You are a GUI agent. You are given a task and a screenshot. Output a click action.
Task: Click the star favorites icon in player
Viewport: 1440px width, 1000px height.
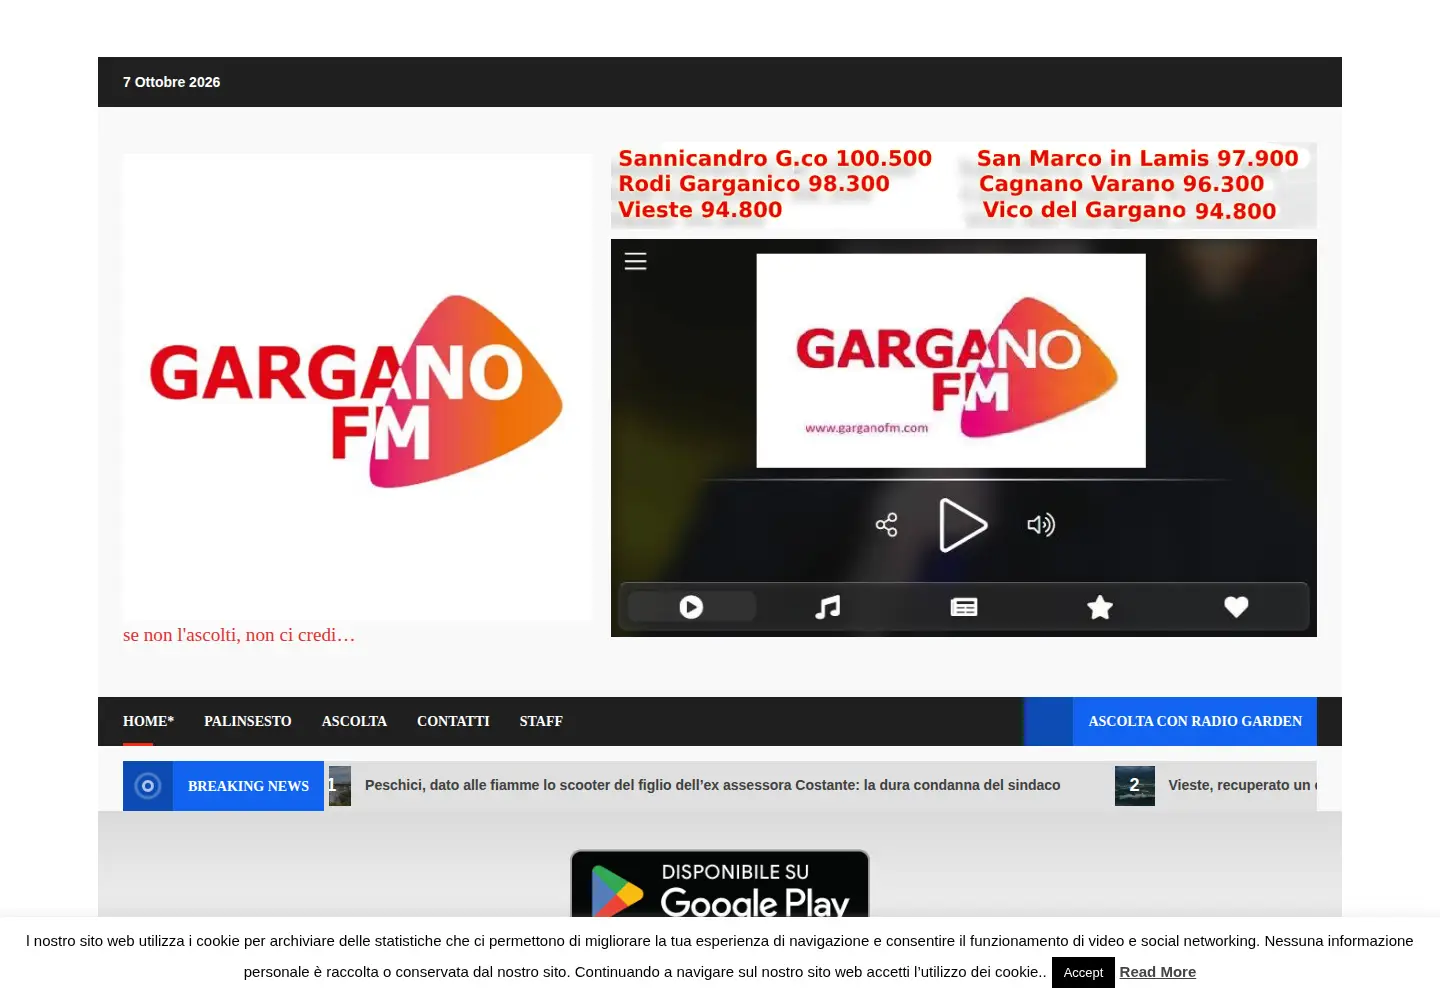click(1100, 607)
